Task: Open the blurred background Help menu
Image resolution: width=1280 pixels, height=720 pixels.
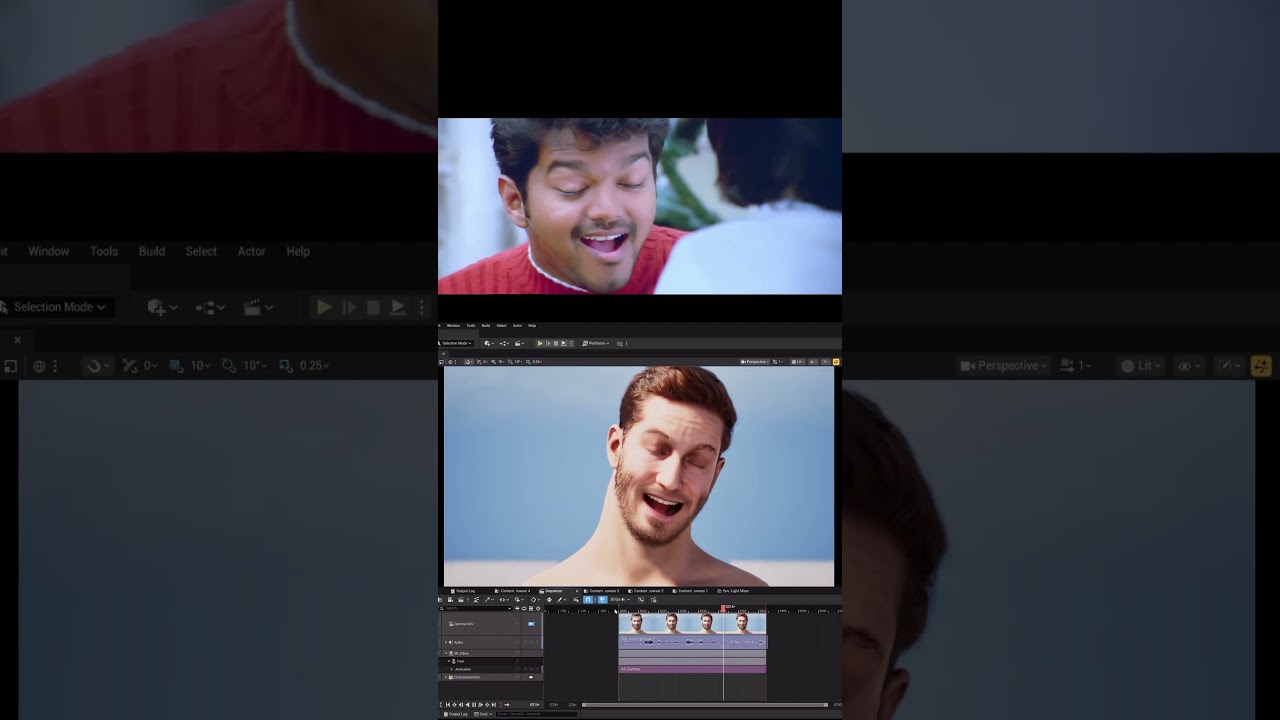Action: coord(298,251)
